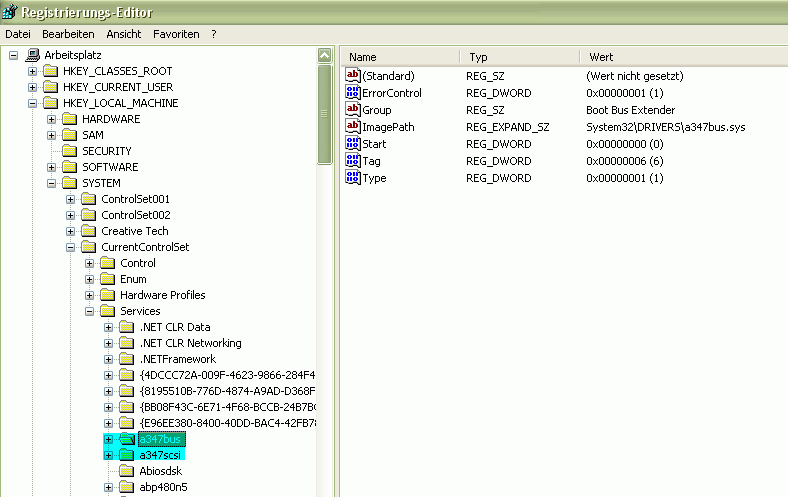
Task: Sort values by the Typ column
Action: click(520, 57)
